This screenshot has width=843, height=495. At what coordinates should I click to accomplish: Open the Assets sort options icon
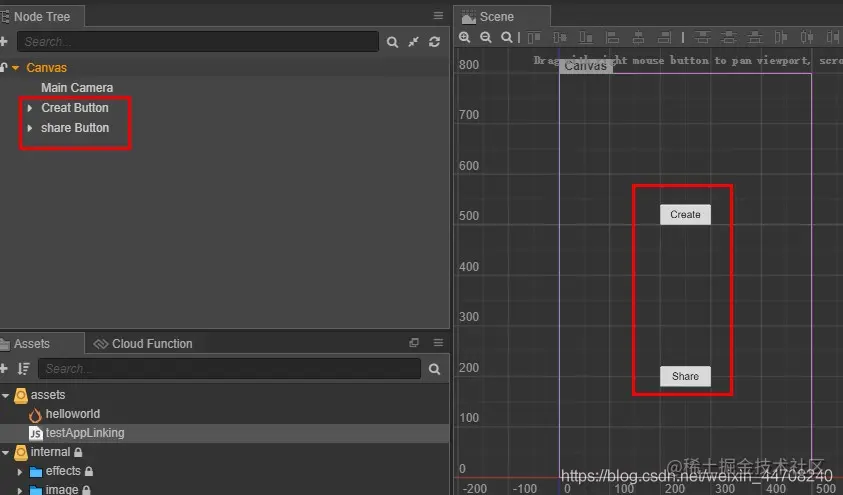coord(23,369)
